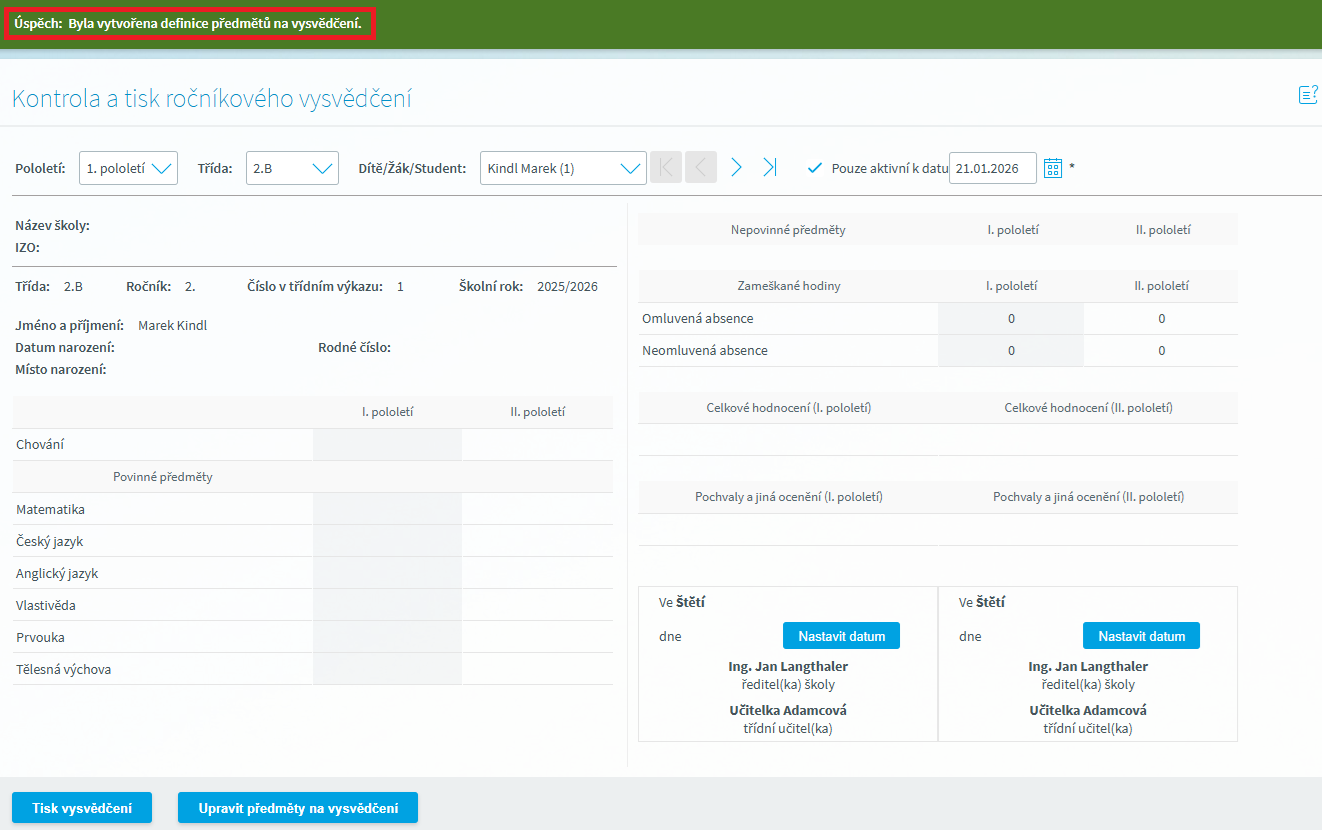
Task: Click the date field showing 21.01.2026
Action: pos(992,168)
